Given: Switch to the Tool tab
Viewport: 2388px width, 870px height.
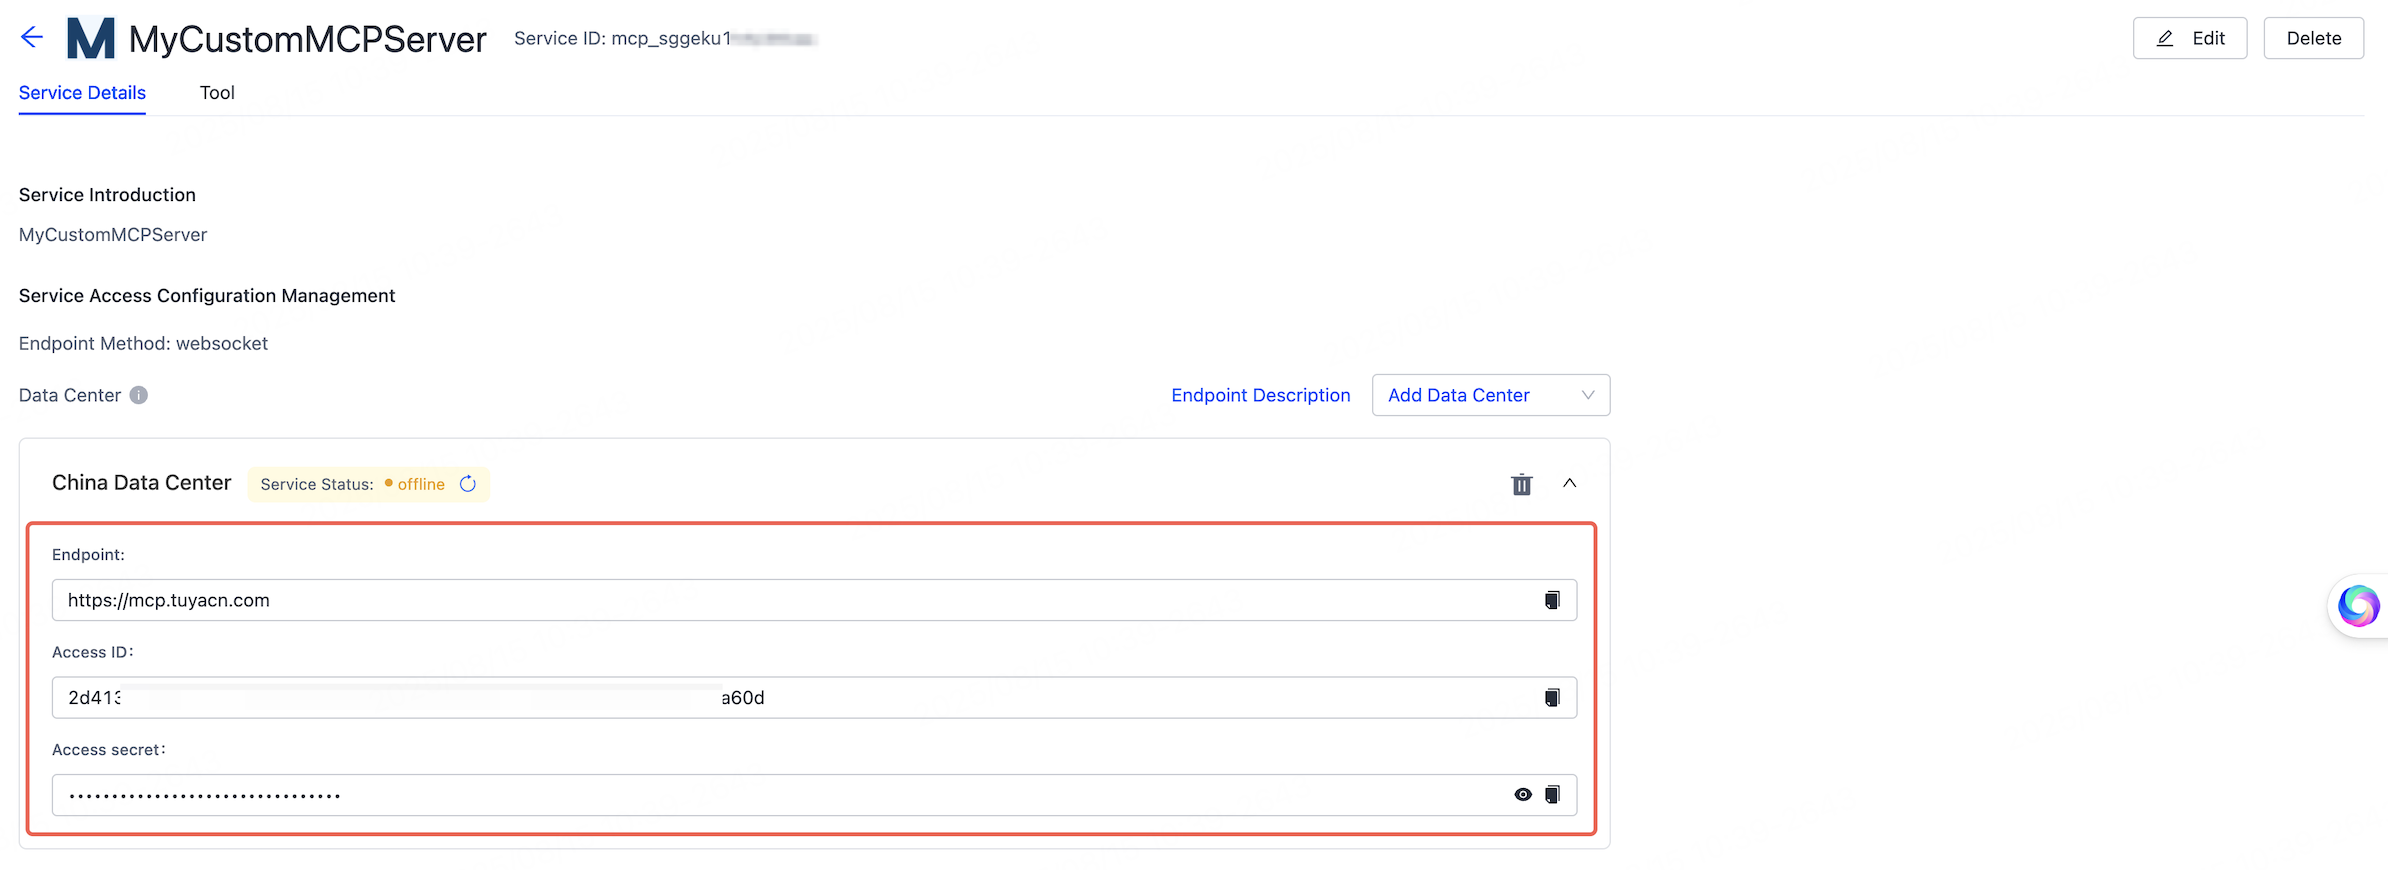Looking at the screenshot, I should pyautogui.click(x=217, y=93).
